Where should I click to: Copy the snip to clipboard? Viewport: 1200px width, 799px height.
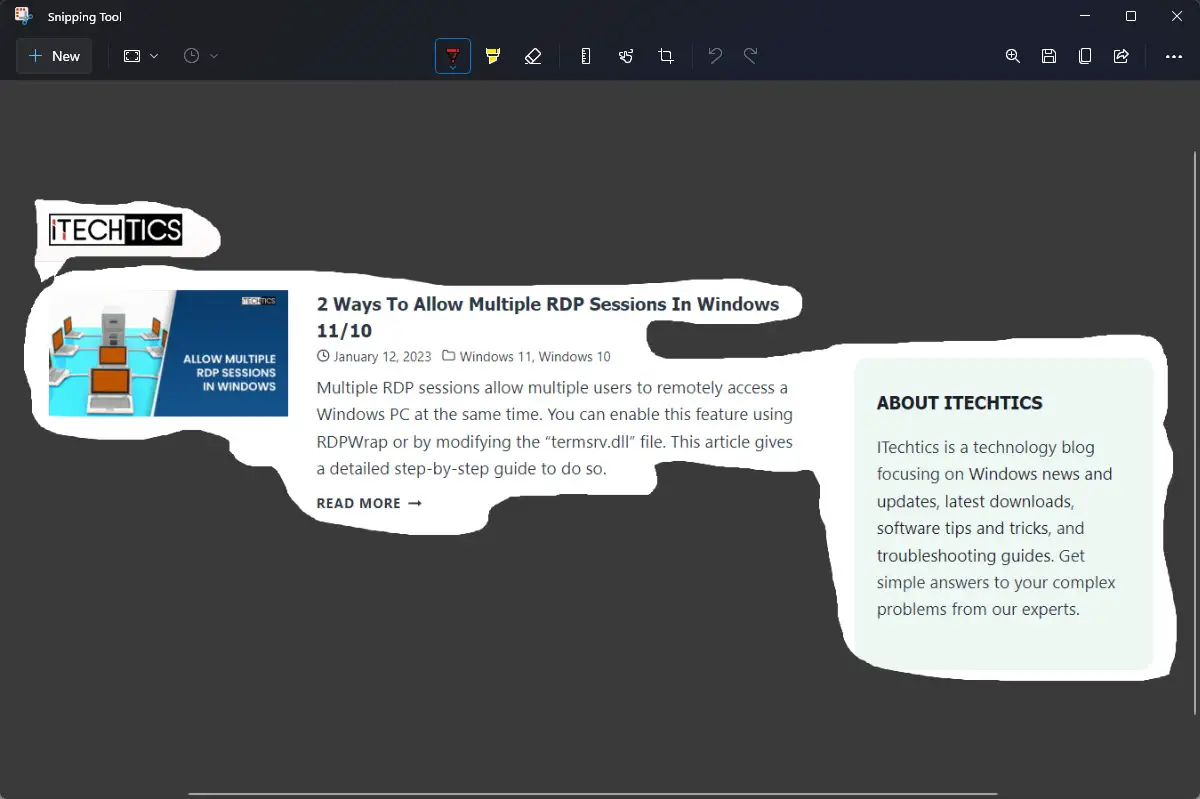click(x=1085, y=56)
